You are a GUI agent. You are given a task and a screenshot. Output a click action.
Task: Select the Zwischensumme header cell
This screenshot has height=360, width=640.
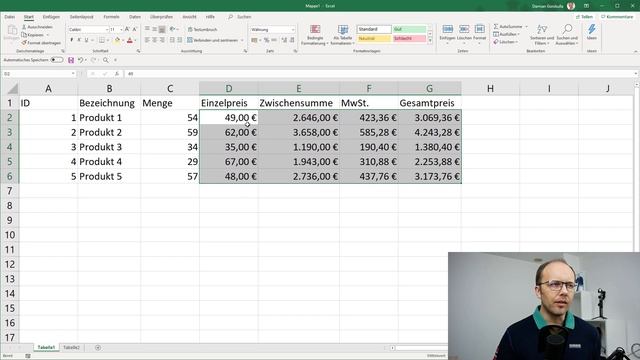pyautogui.click(x=298, y=103)
